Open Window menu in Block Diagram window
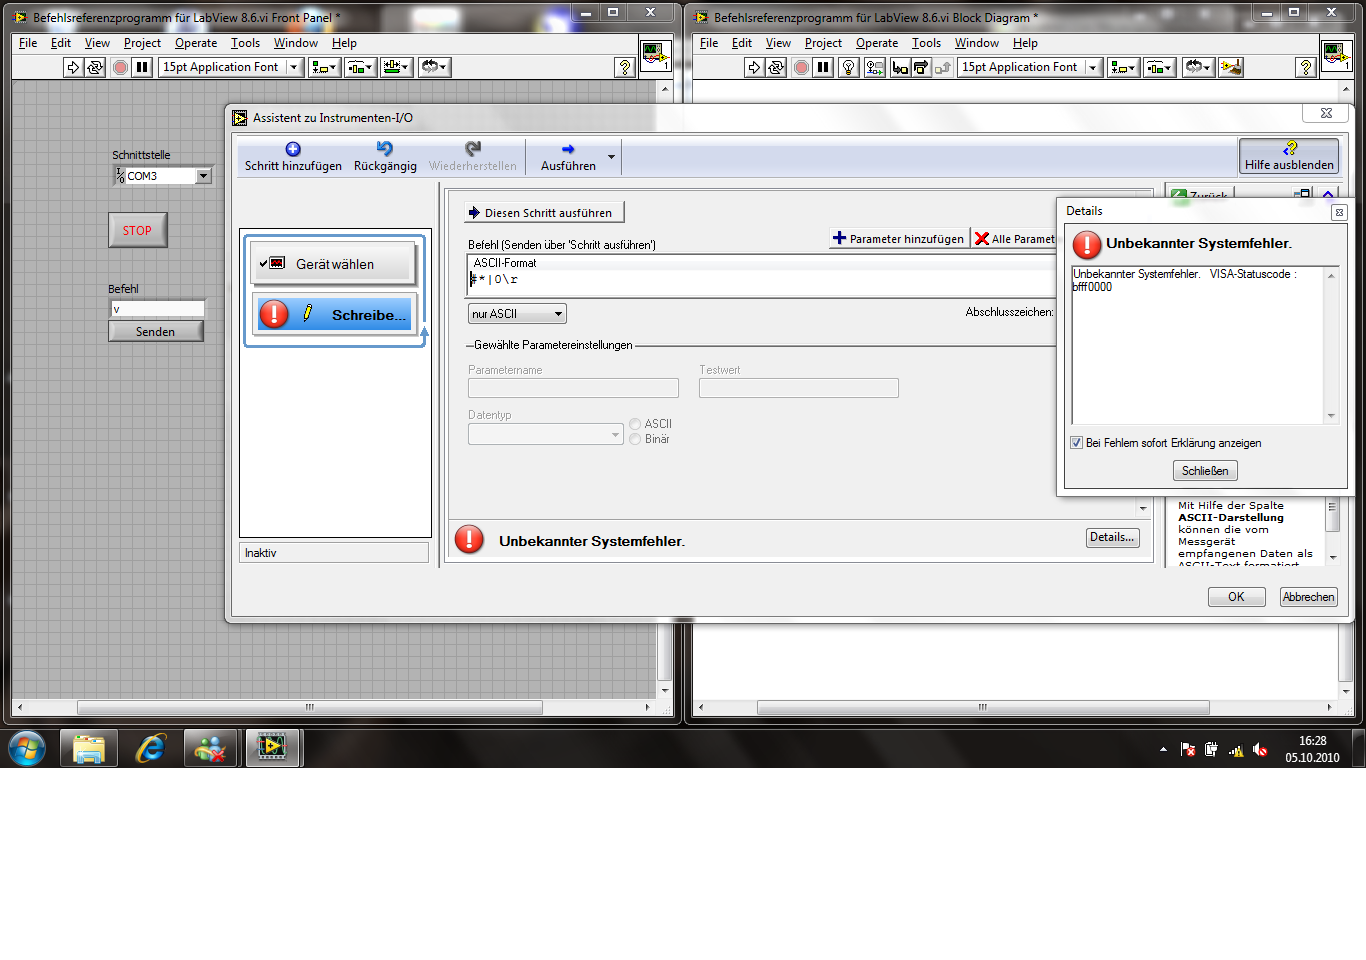Image resolution: width=1366 pixels, height=960 pixels. click(976, 43)
